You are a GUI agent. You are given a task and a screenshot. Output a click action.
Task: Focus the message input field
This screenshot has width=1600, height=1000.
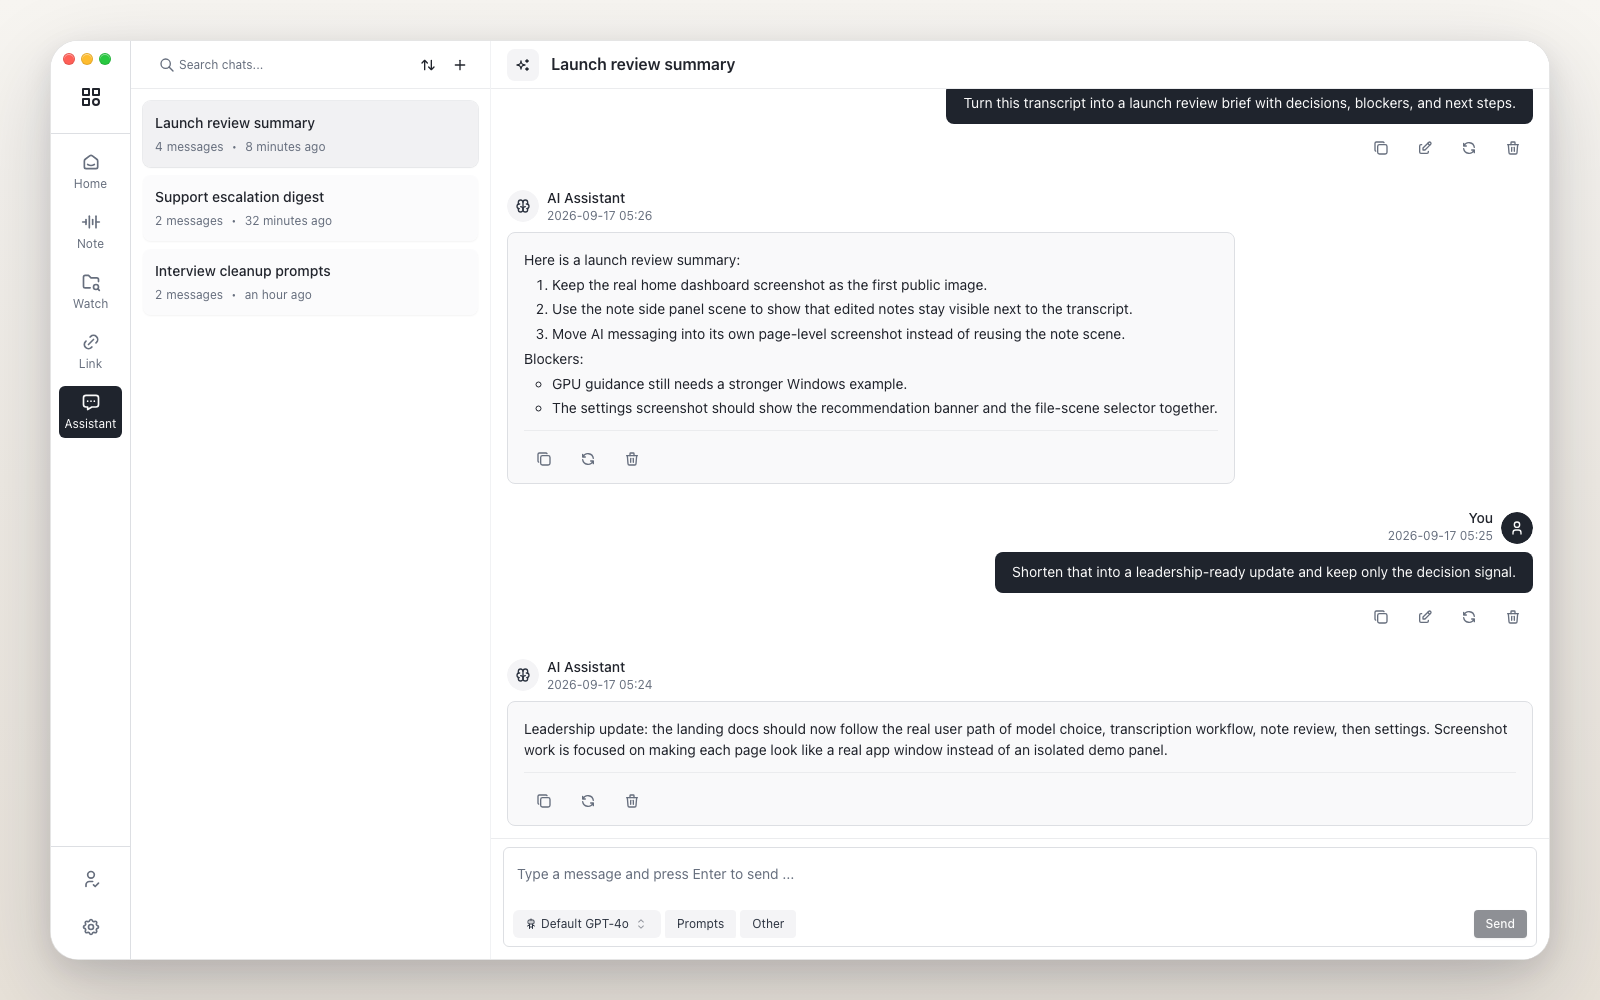click(1019, 874)
